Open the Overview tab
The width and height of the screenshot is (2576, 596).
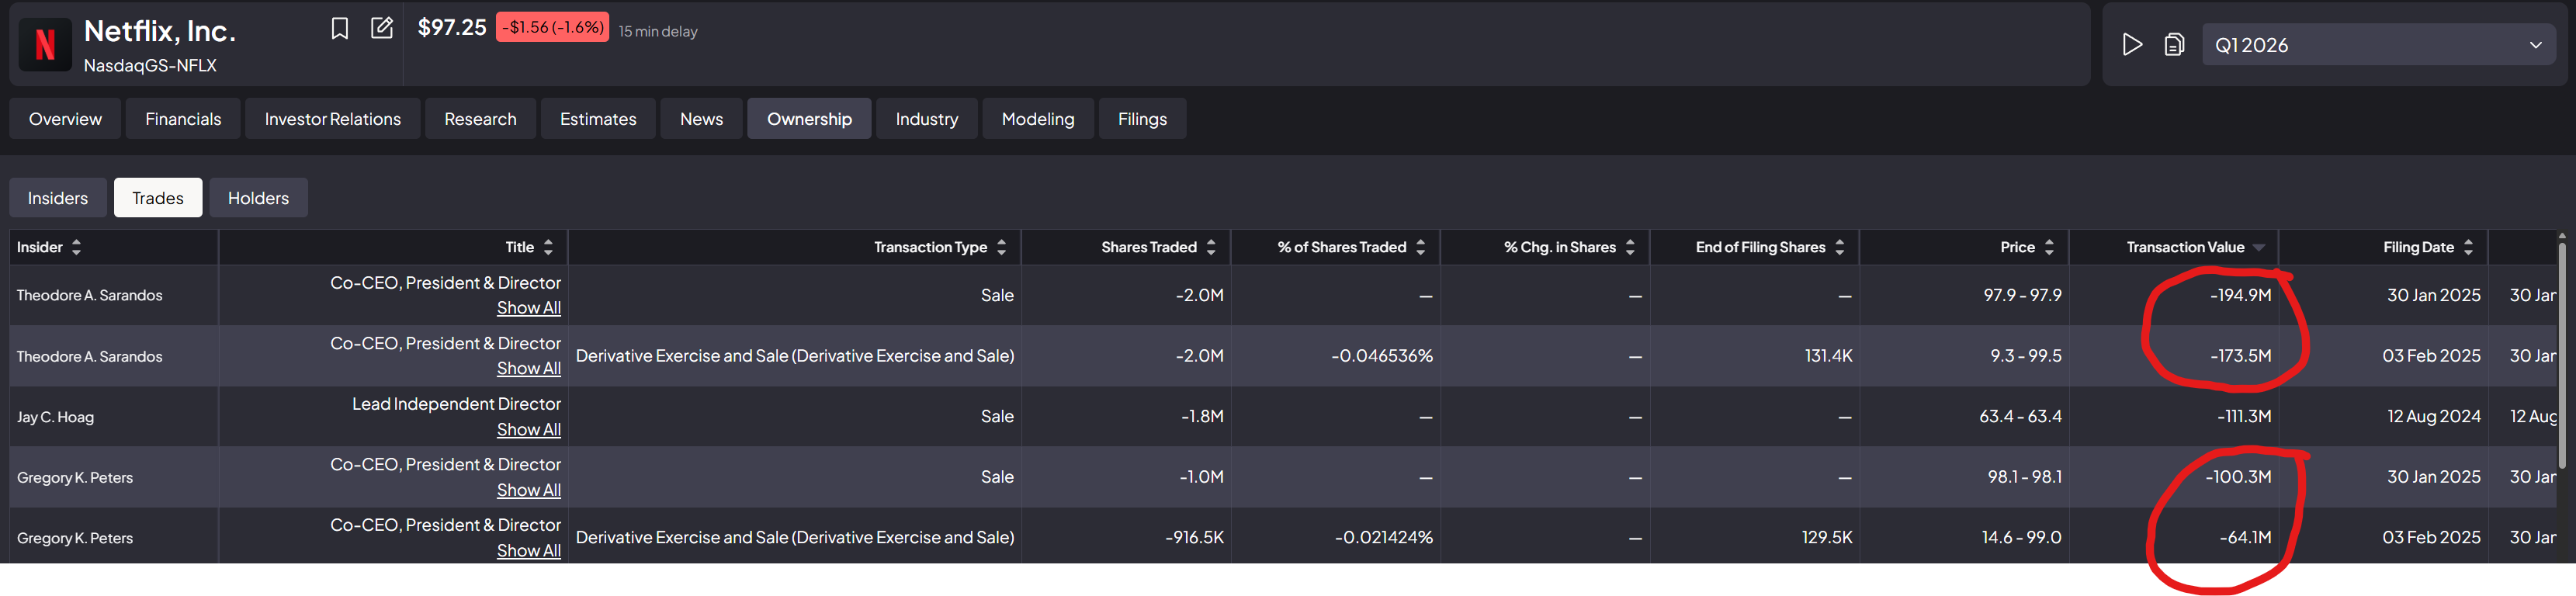click(65, 119)
